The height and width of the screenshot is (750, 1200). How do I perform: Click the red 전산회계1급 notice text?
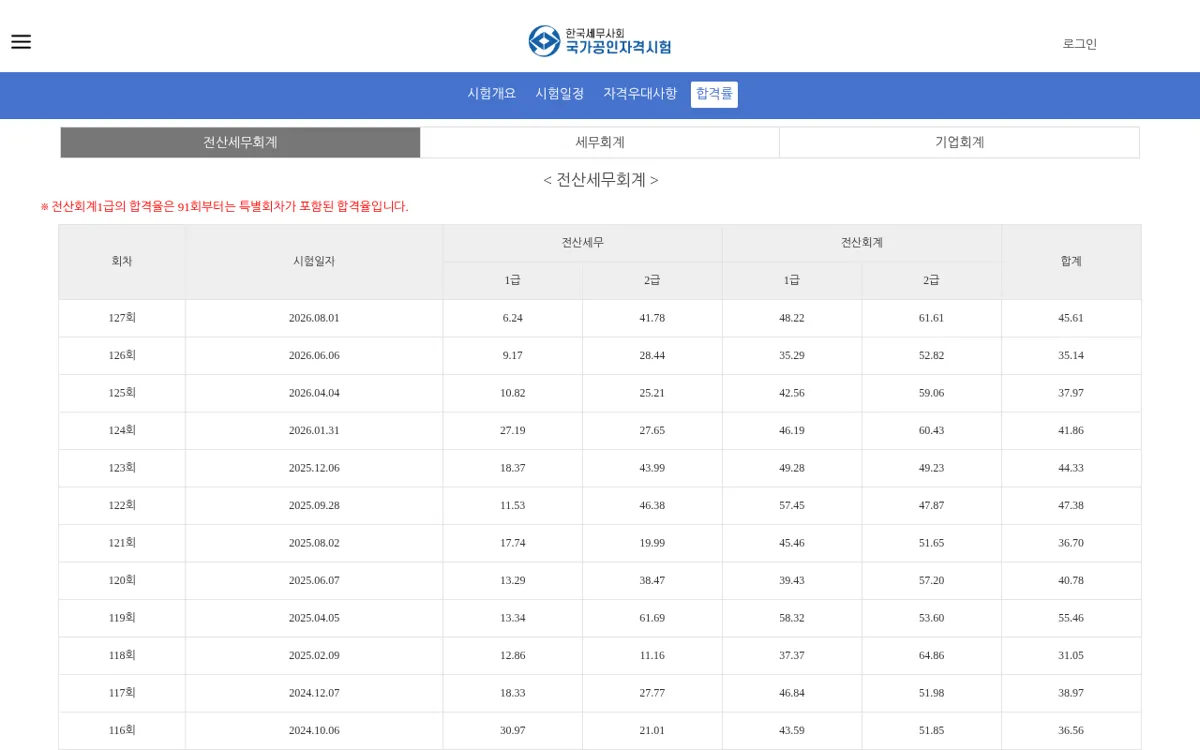[224, 207]
